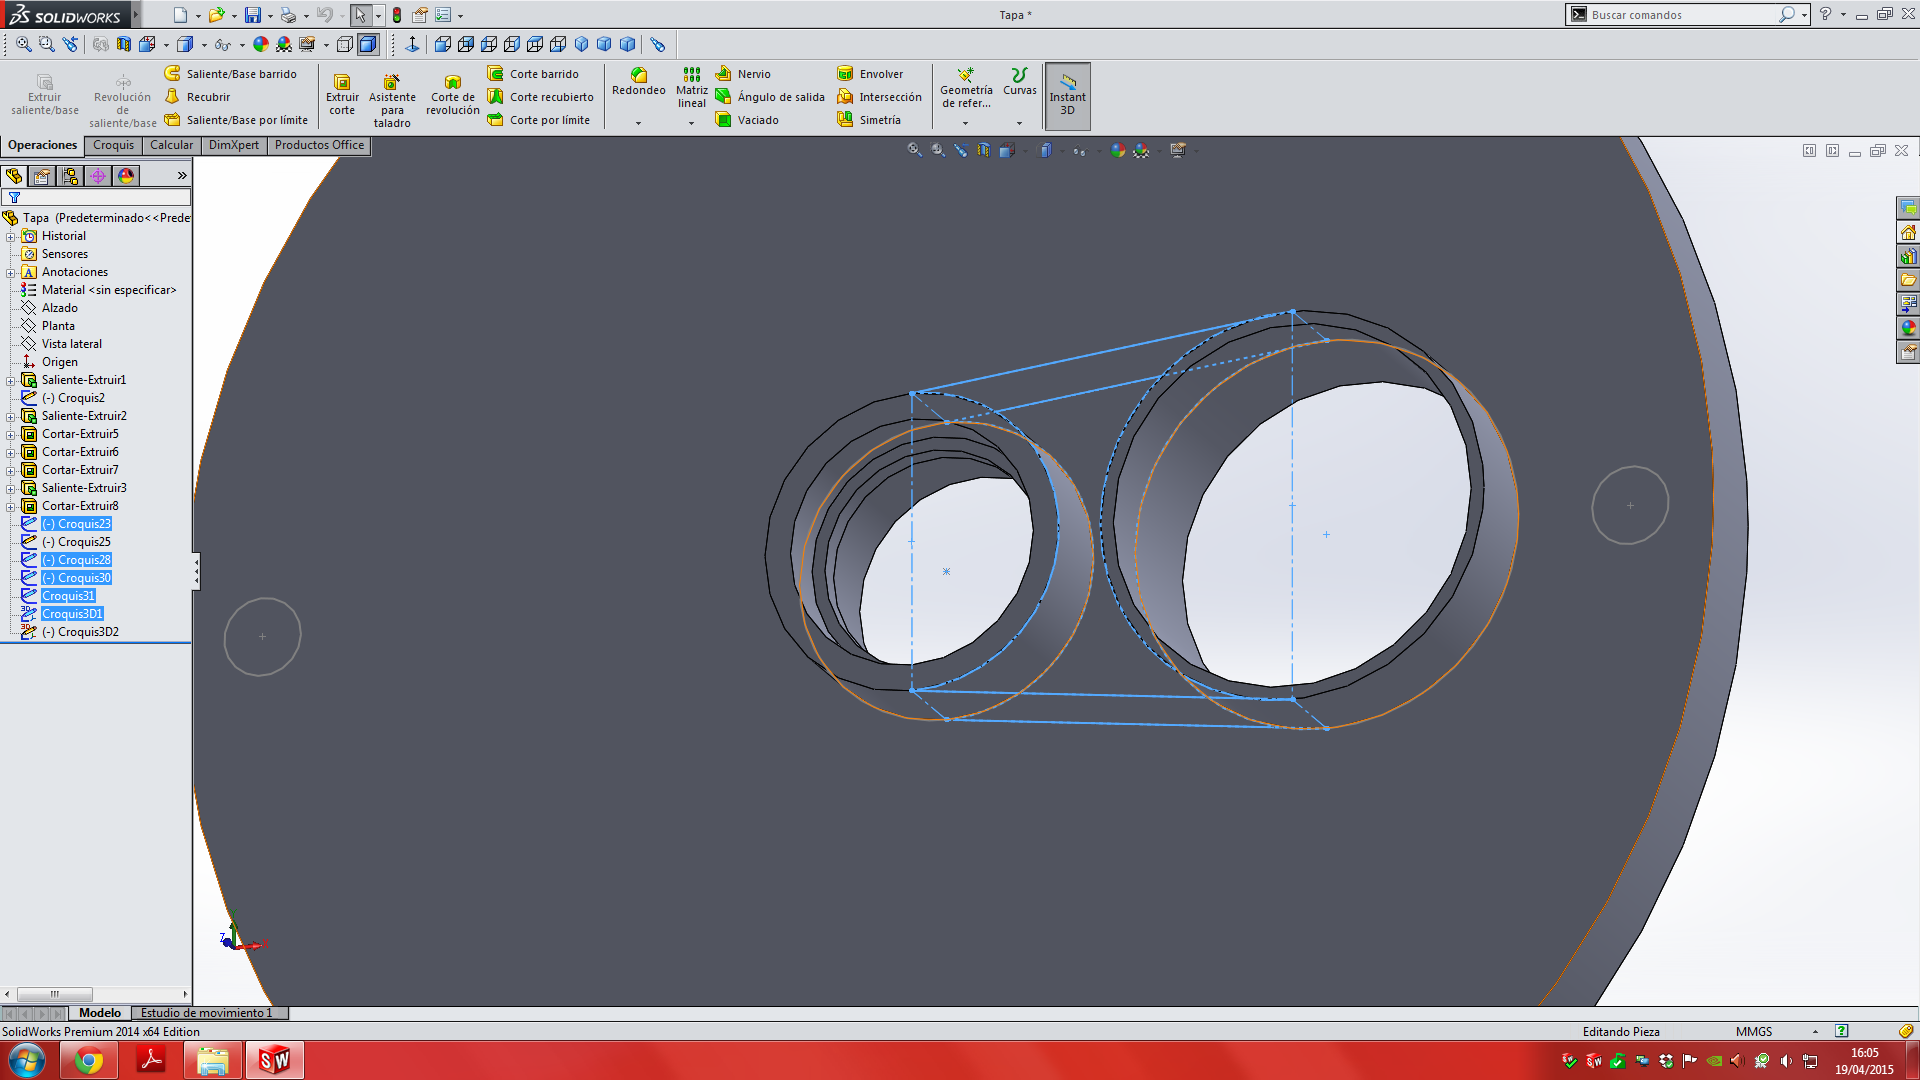
Task: Click the New document icon
Action: coord(180,15)
